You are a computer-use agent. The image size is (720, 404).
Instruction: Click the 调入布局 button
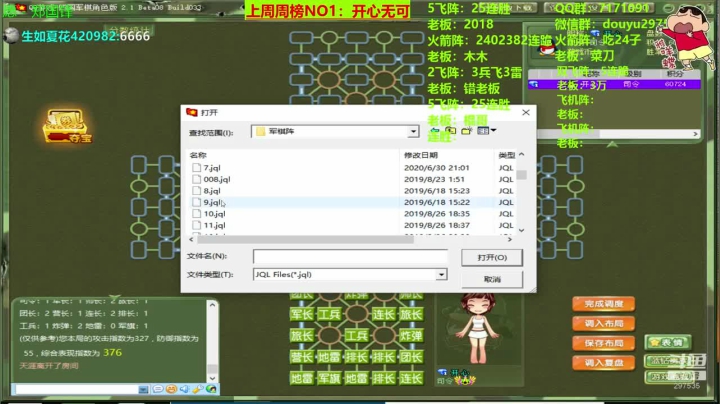(603, 324)
